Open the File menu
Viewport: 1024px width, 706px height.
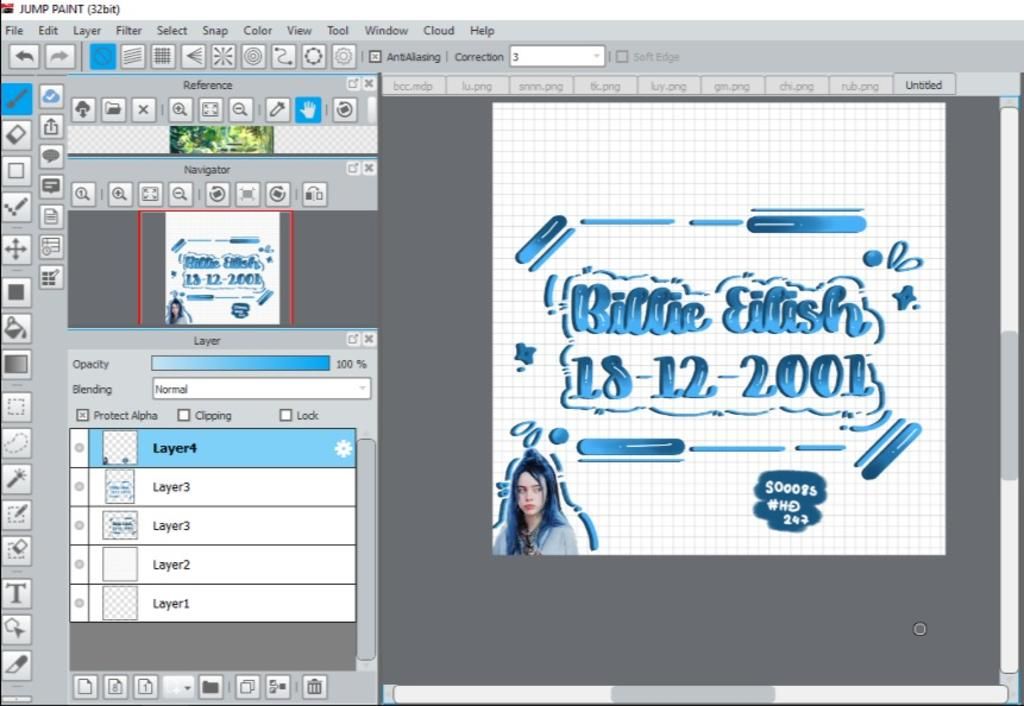point(14,30)
